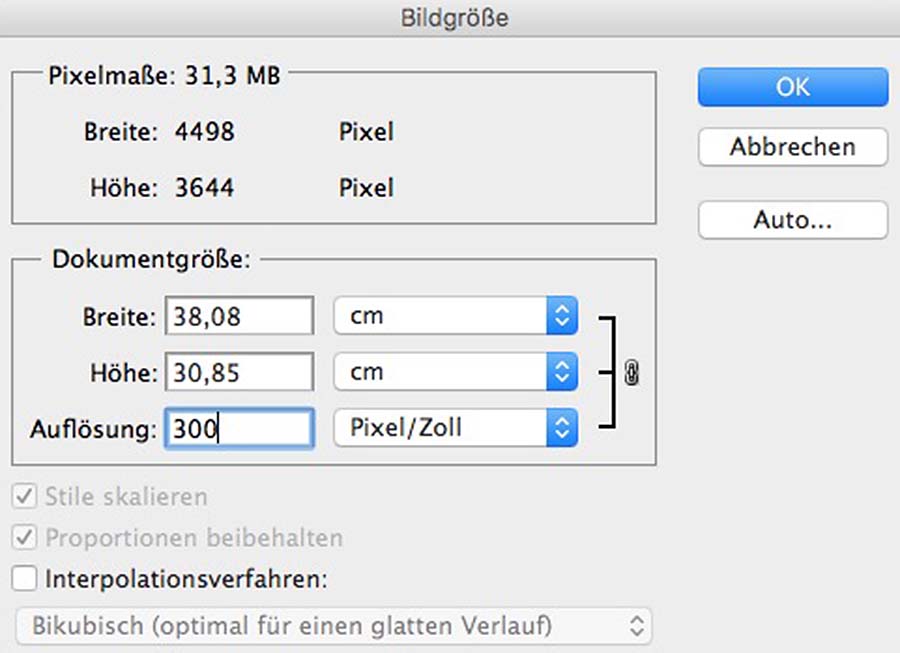This screenshot has width=900, height=653.
Task: Click the Breite document width field
Action: (239, 316)
